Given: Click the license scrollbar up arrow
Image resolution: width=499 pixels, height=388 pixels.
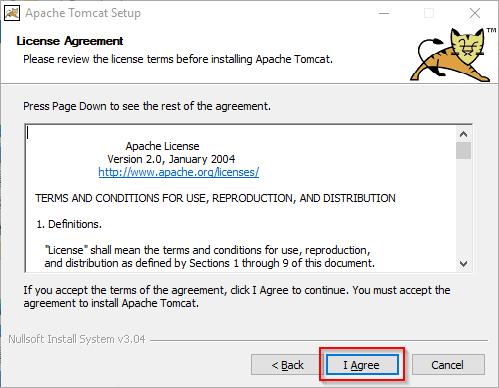Looking at the screenshot, I should (463, 134).
